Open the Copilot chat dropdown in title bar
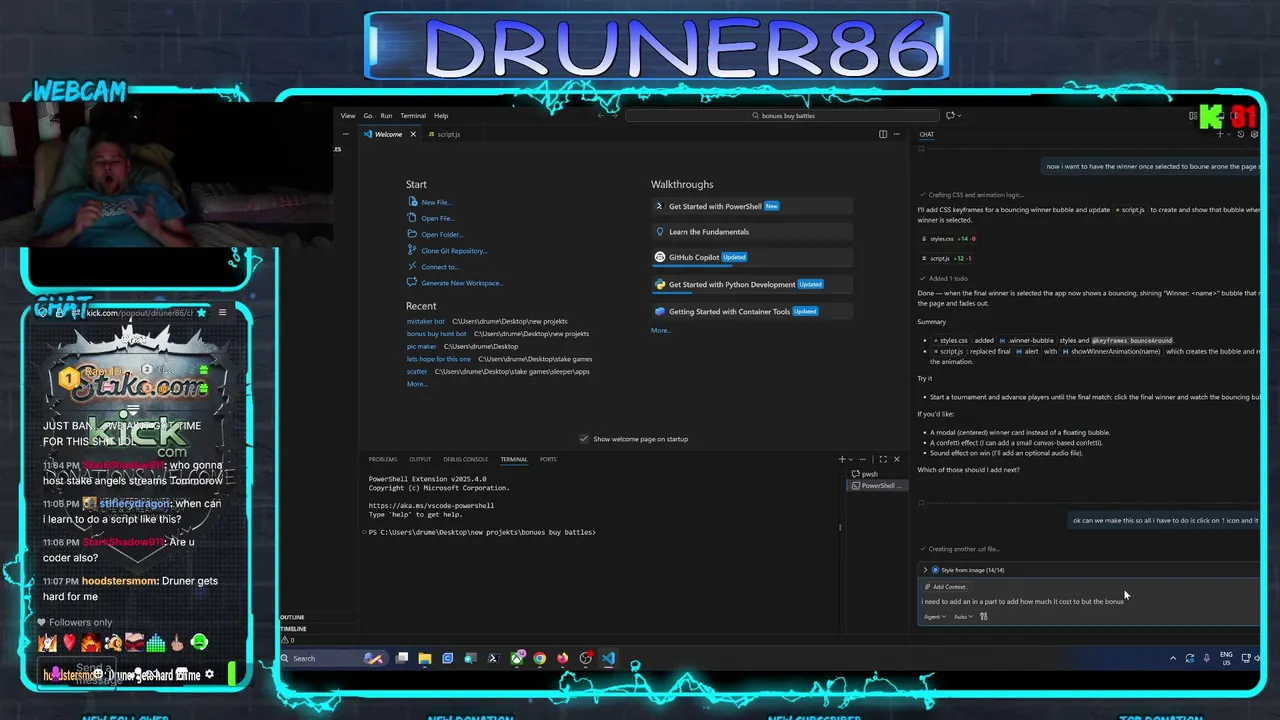The image size is (1280, 720). 959,115
